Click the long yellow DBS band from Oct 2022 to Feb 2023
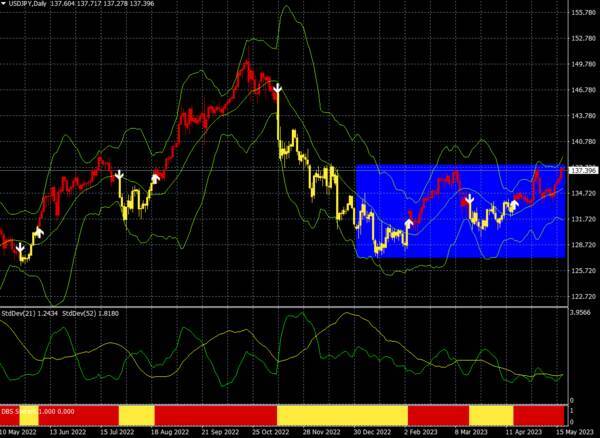Screen dimensions: 600x438 pyautogui.click(x=342, y=416)
